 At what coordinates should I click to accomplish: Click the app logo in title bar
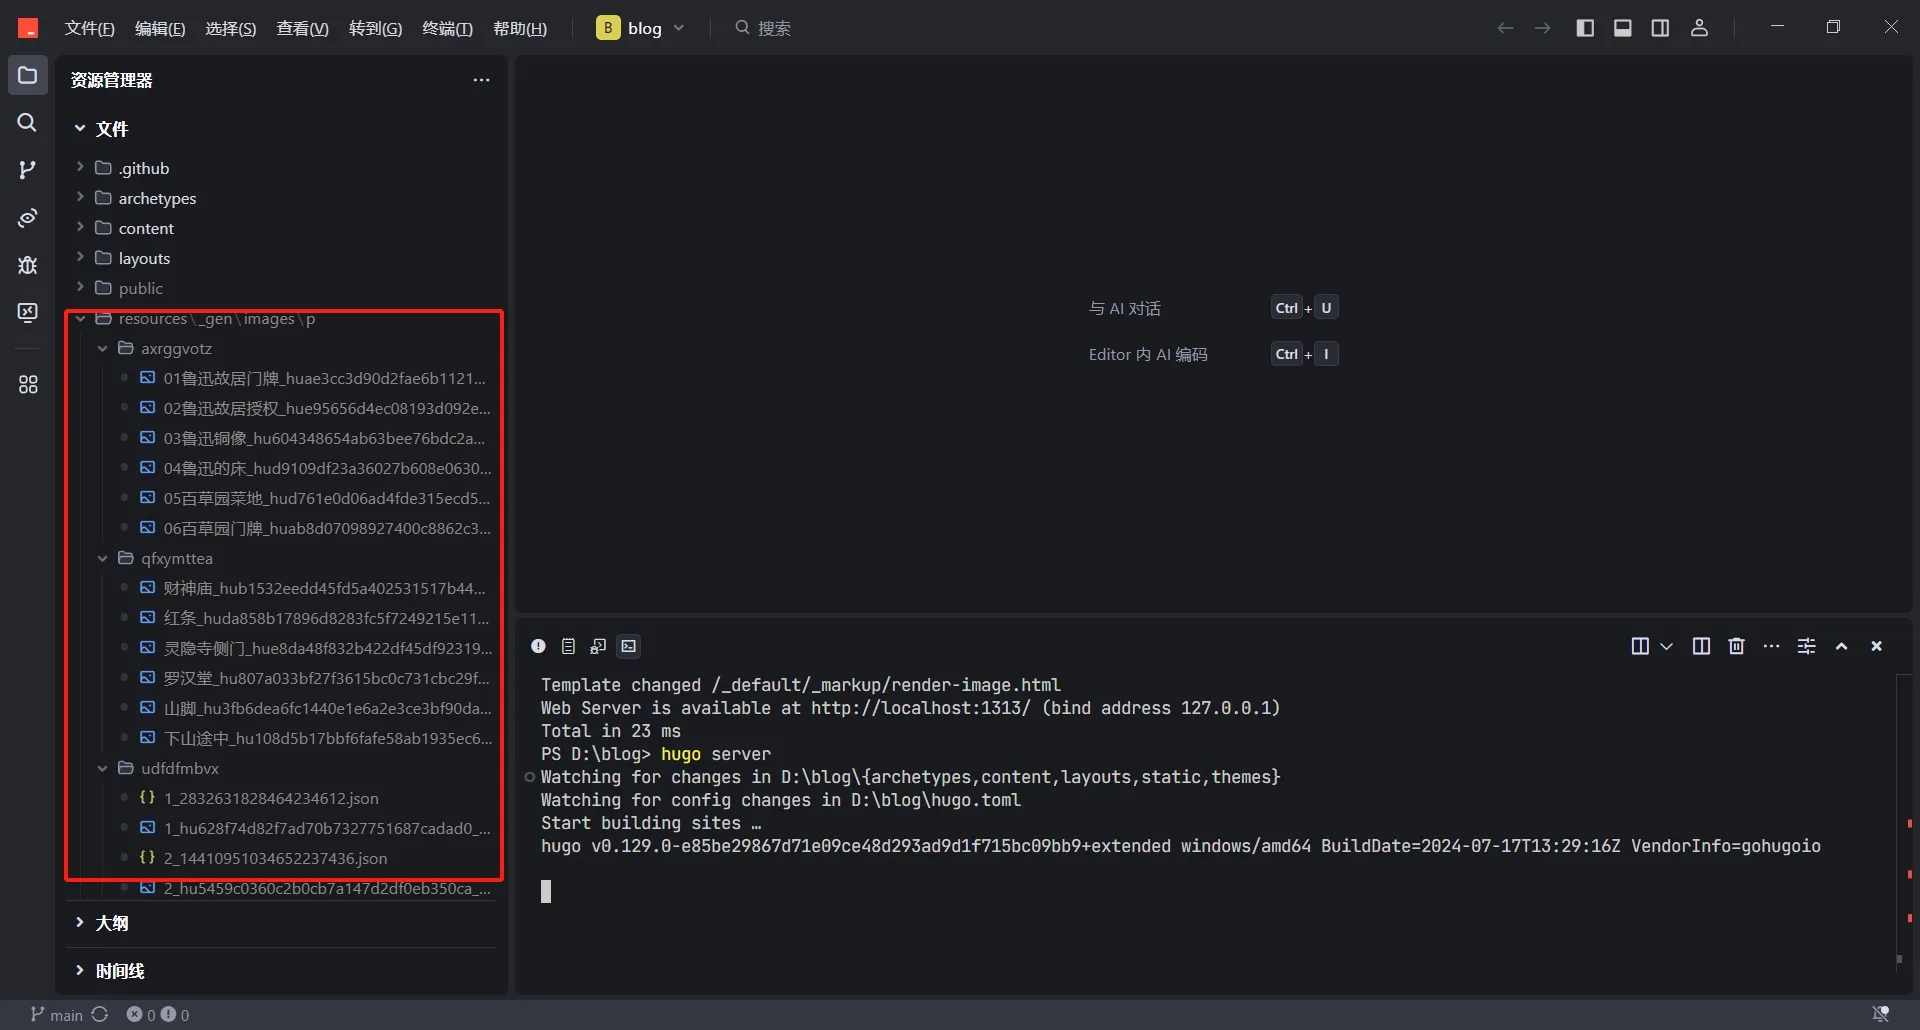(28, 28)
